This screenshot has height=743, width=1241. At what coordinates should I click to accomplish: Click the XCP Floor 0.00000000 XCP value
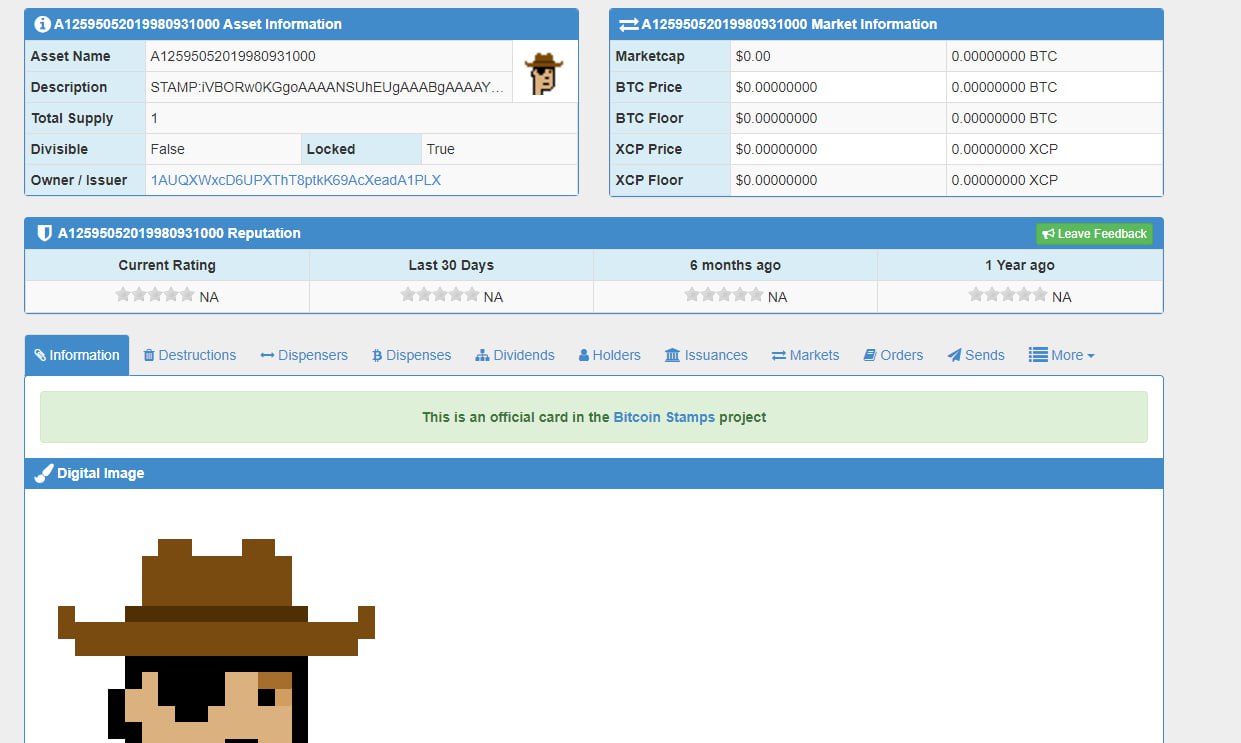point(1005,180)
